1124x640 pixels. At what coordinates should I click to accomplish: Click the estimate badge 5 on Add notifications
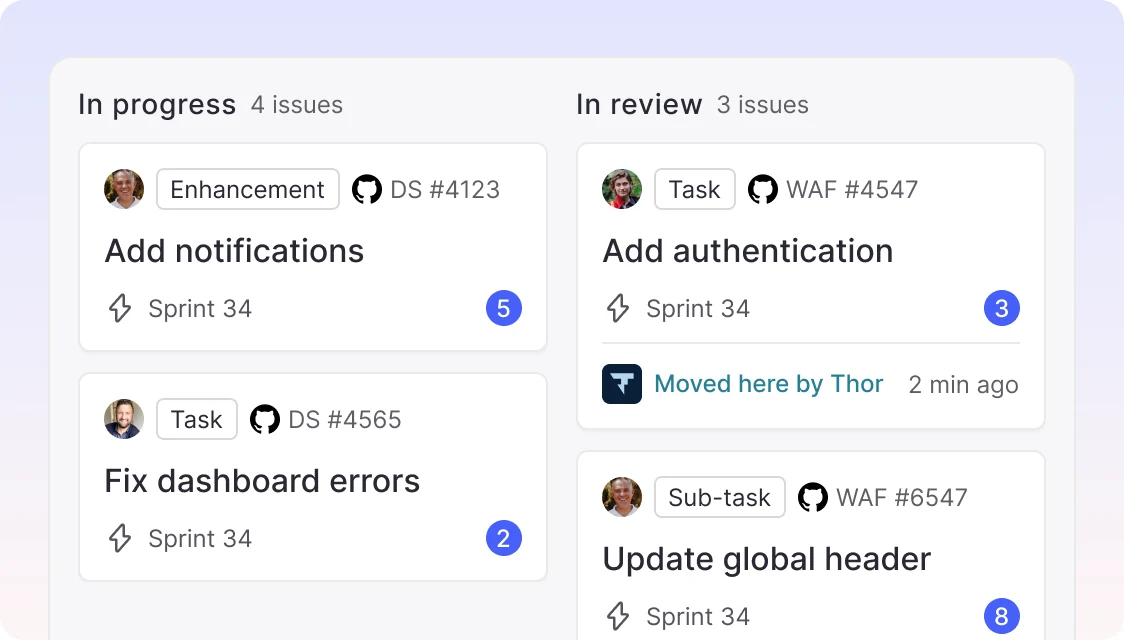pyautogui.click(x=504, y=308)
